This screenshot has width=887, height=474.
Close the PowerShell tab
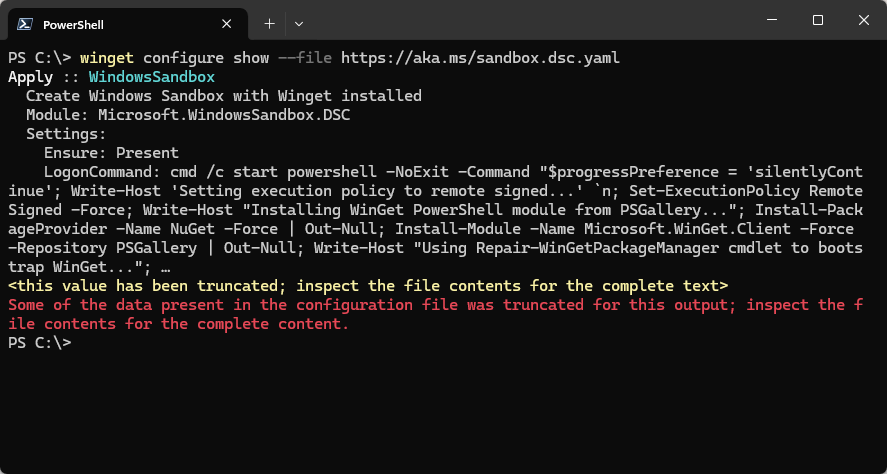coord(226,24)
